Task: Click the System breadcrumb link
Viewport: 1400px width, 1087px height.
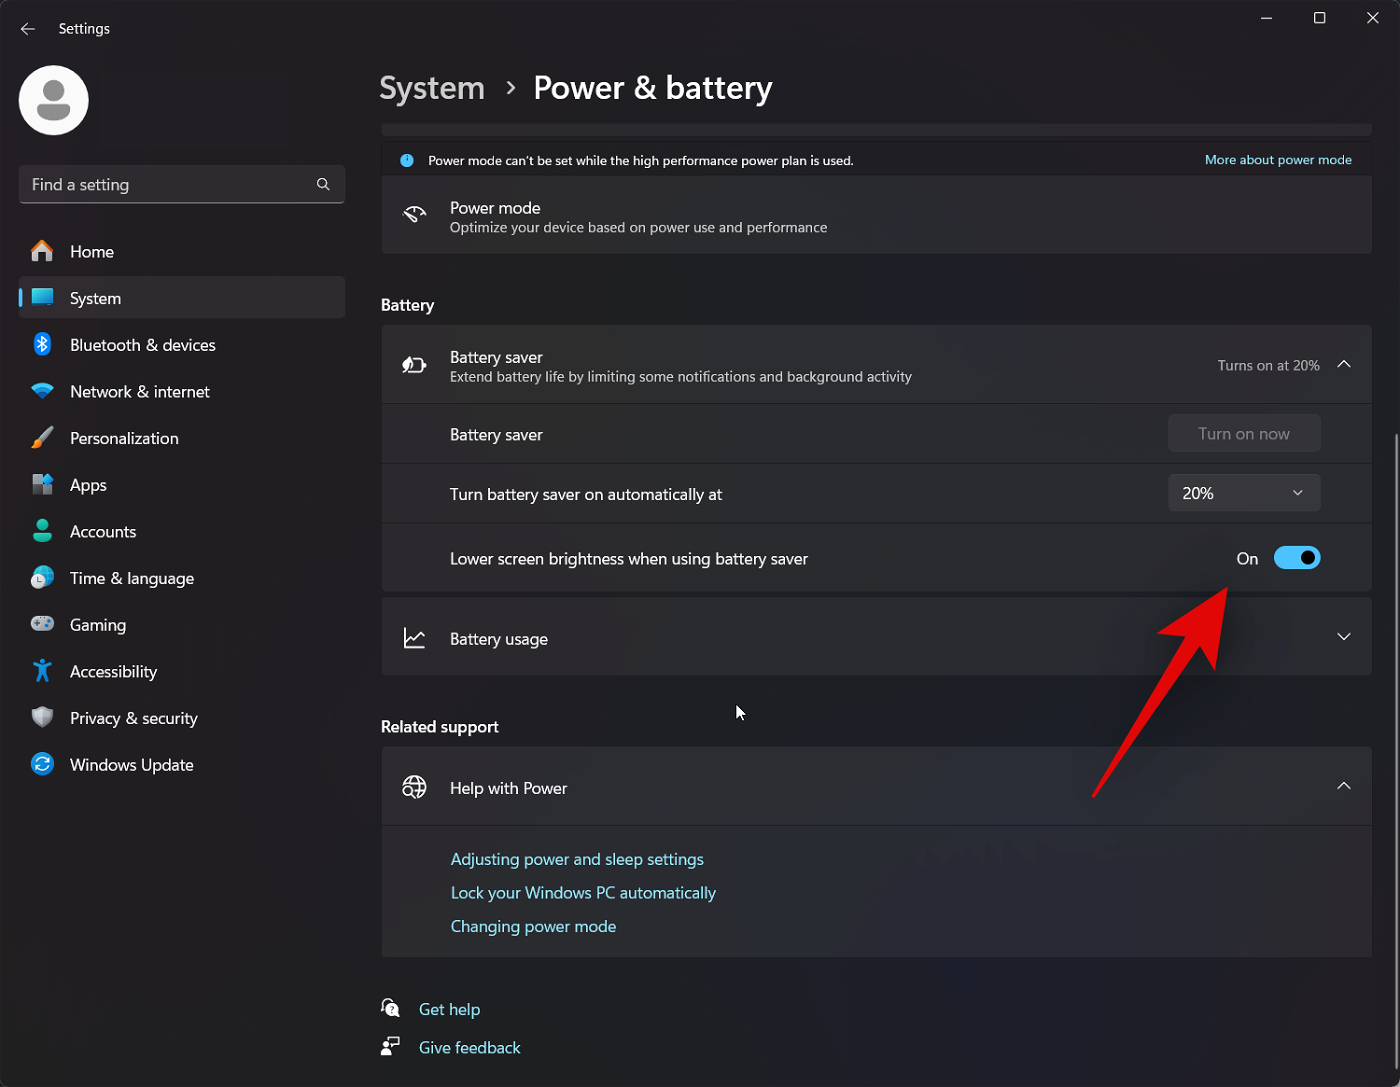Action: pos(432,88)
